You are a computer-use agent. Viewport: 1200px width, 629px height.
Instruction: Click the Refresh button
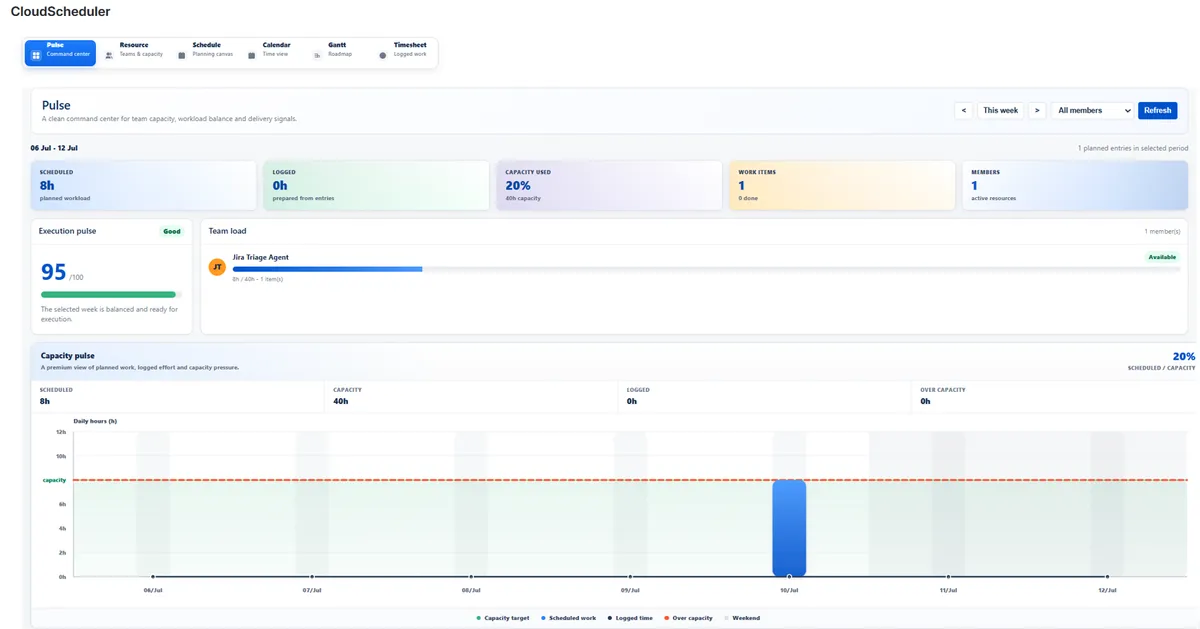(1157, 110)
